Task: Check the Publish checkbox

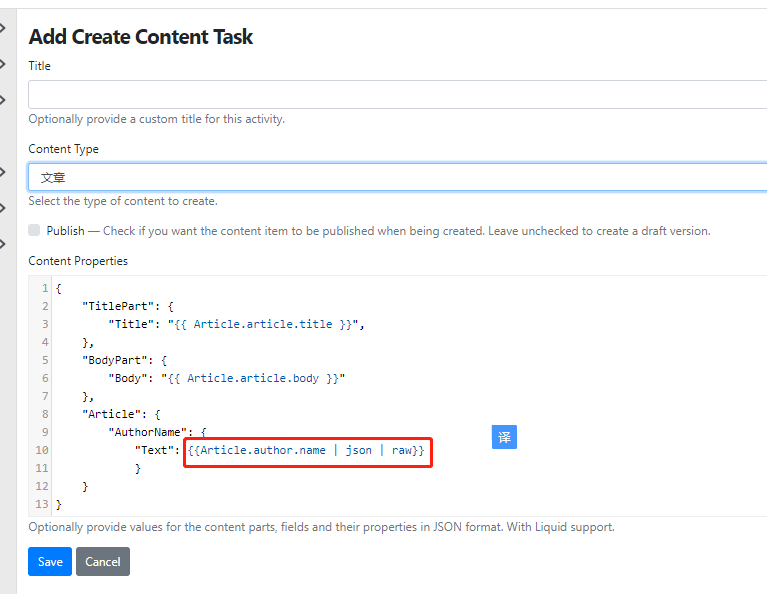Action: point(34,230)
